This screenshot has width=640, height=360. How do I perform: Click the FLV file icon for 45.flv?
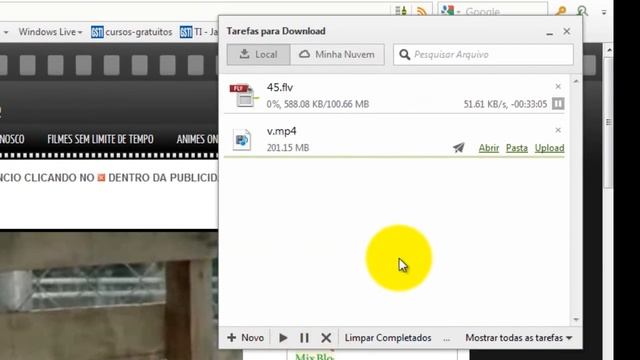pos(244,96)
